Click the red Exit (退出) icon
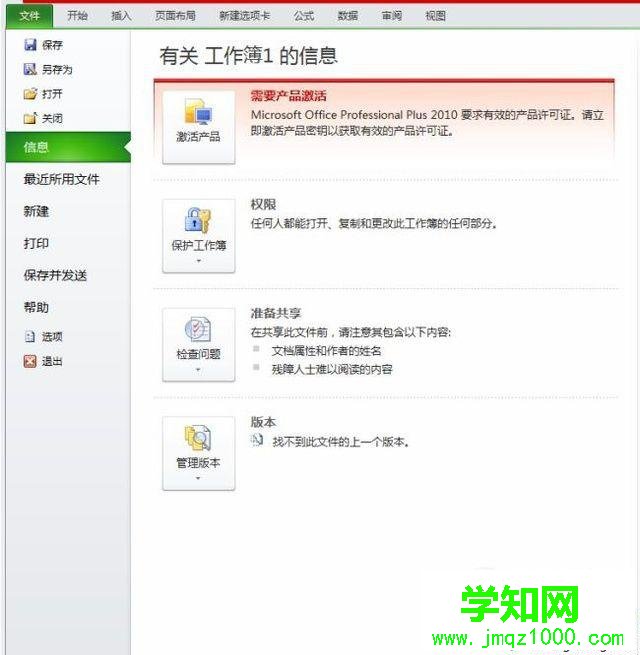Viewport: 640px width, 655px height. [30, 361]
